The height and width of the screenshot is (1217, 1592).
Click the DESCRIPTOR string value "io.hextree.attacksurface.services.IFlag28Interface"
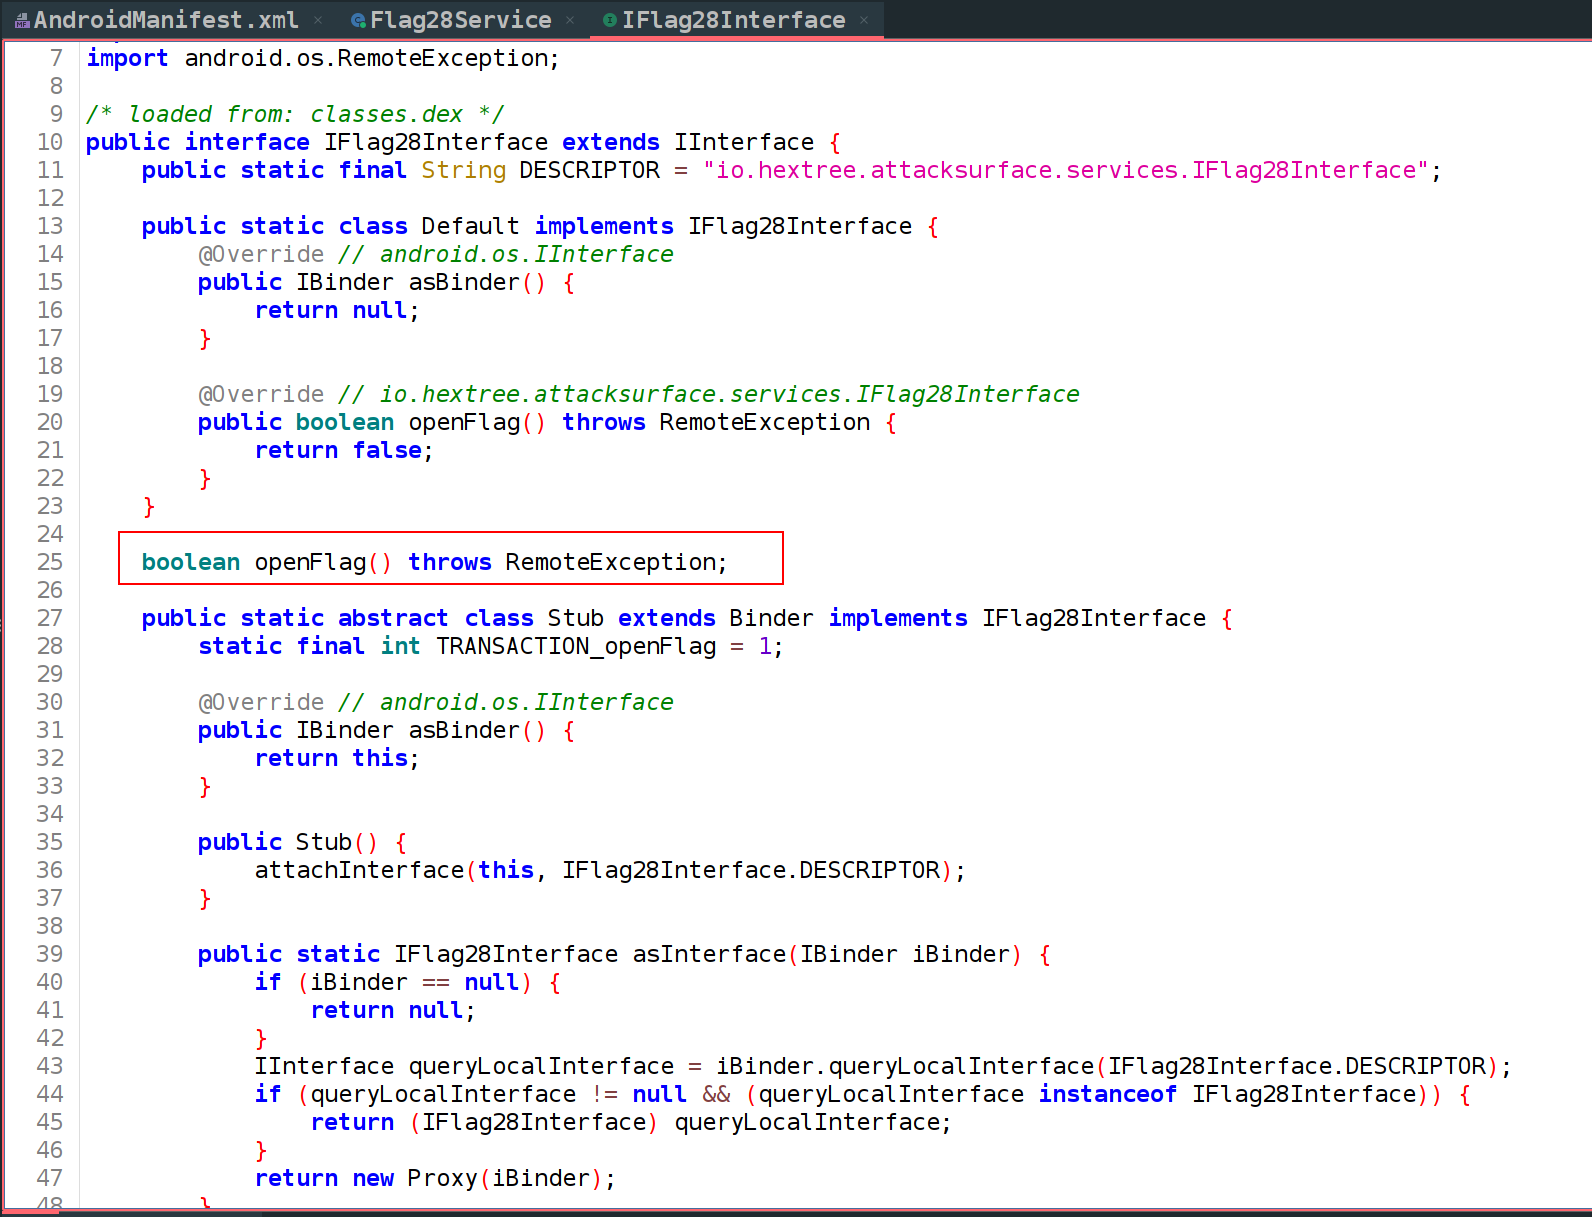click(x=1066, y=170)
